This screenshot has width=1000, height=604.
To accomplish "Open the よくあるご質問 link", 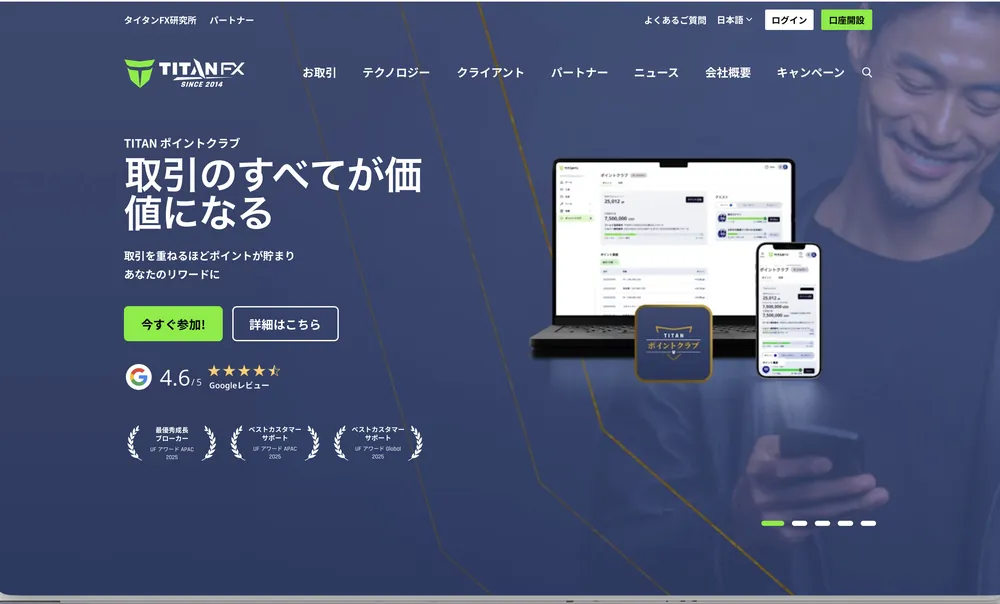I will tap(675, 20).
